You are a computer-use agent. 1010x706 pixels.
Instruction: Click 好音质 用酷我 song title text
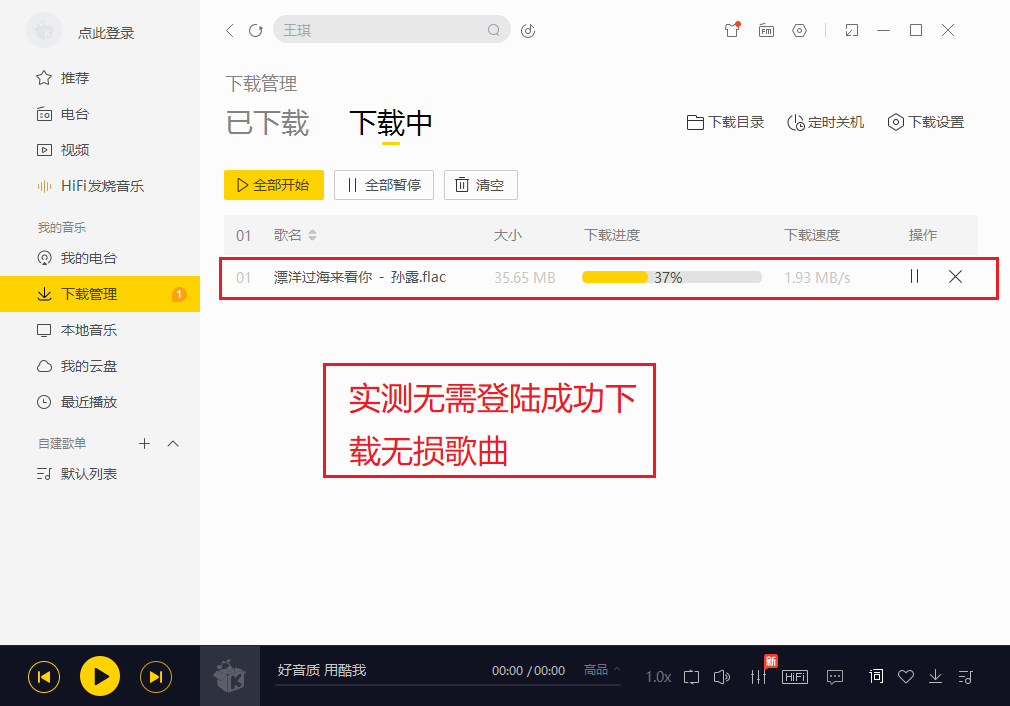(x=321, y=670)
